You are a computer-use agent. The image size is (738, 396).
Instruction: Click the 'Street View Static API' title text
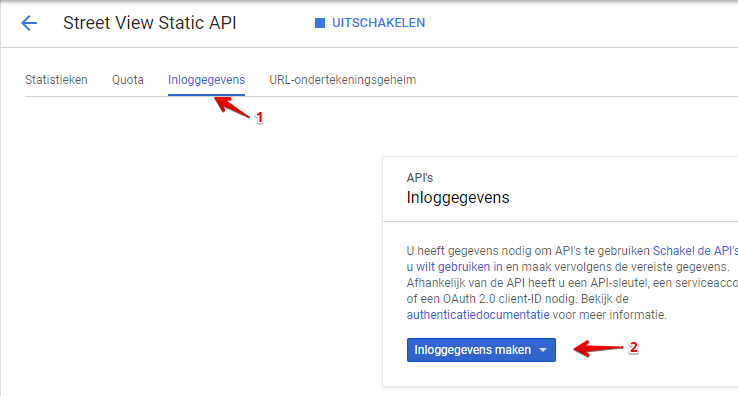point(150,23)
